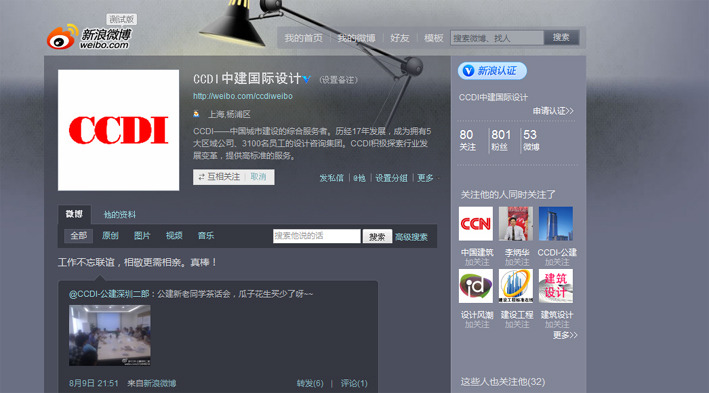The width and height of the screenshot is (709, 393).
Task: Open 设计风潮 id avatar
Action: click(x=476, y=286)
